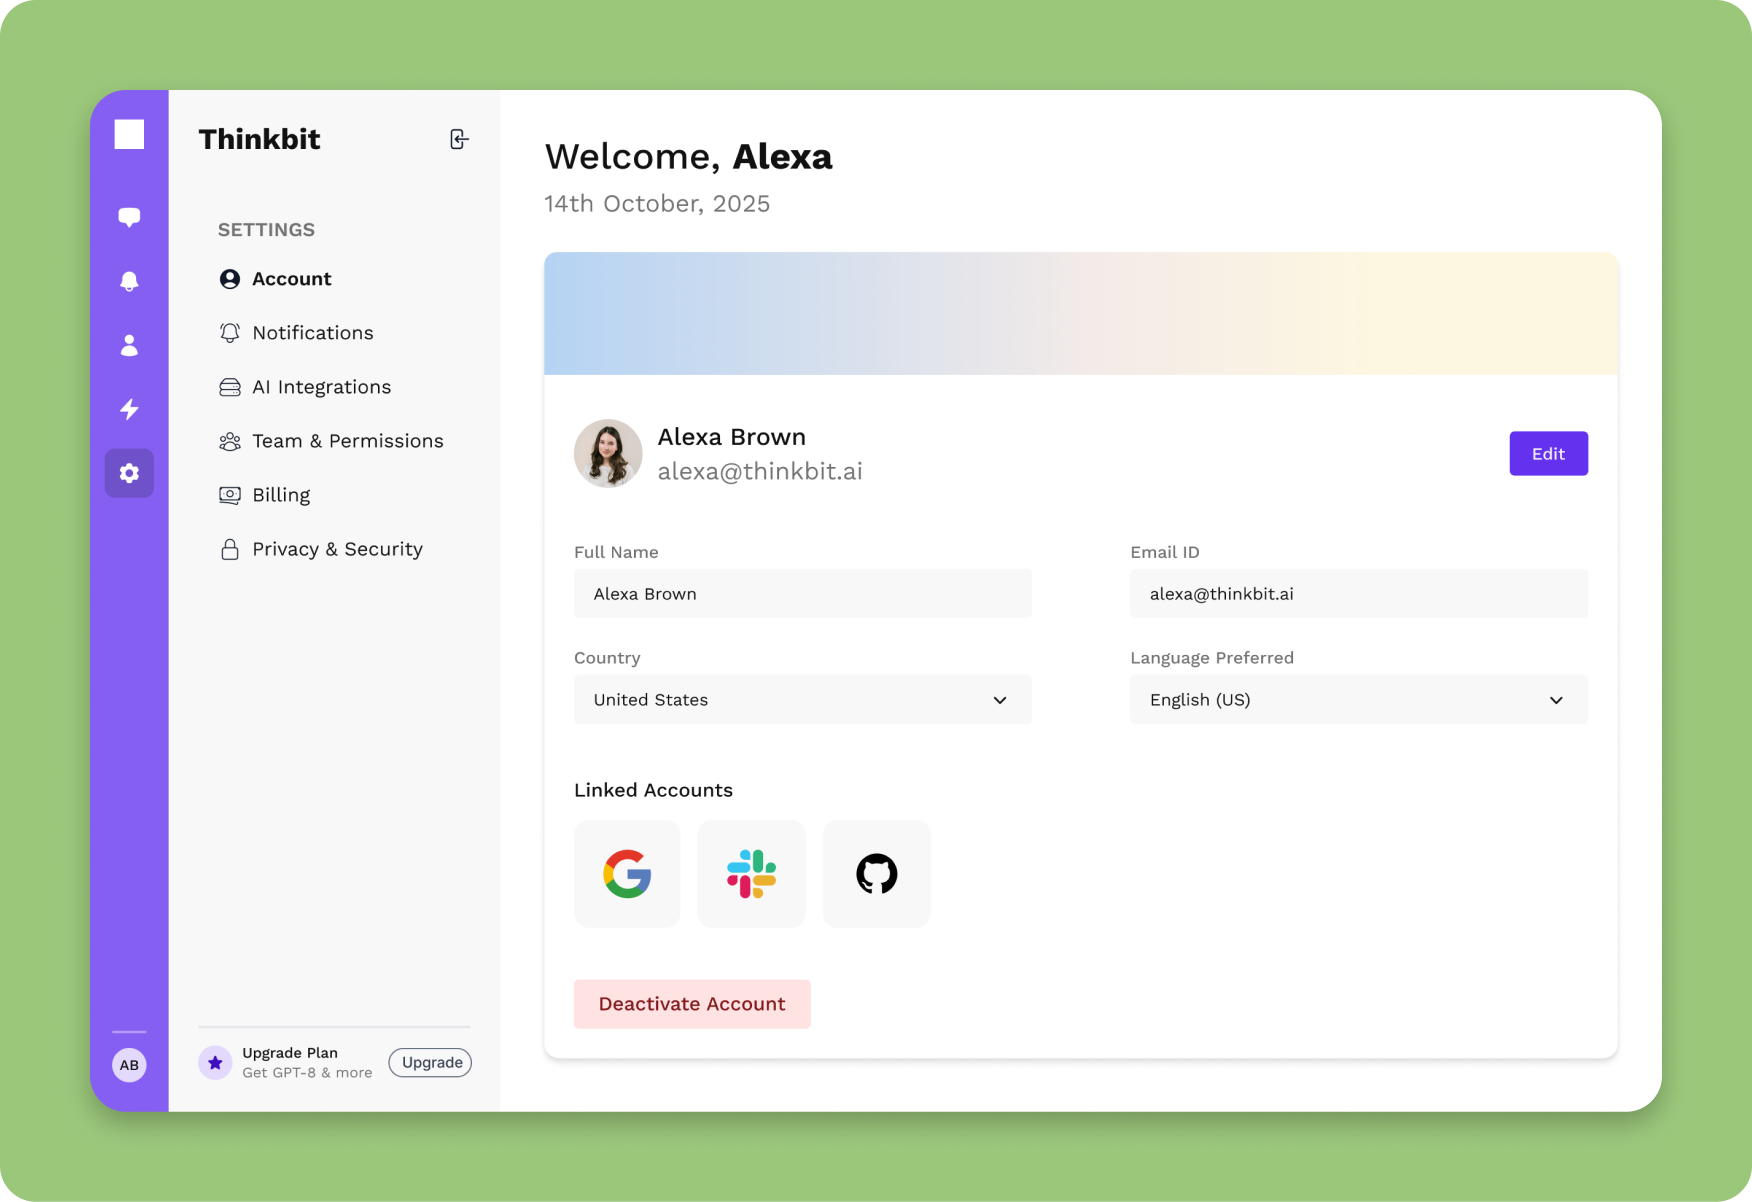Select Privacy & Security settings

[337, 548]
